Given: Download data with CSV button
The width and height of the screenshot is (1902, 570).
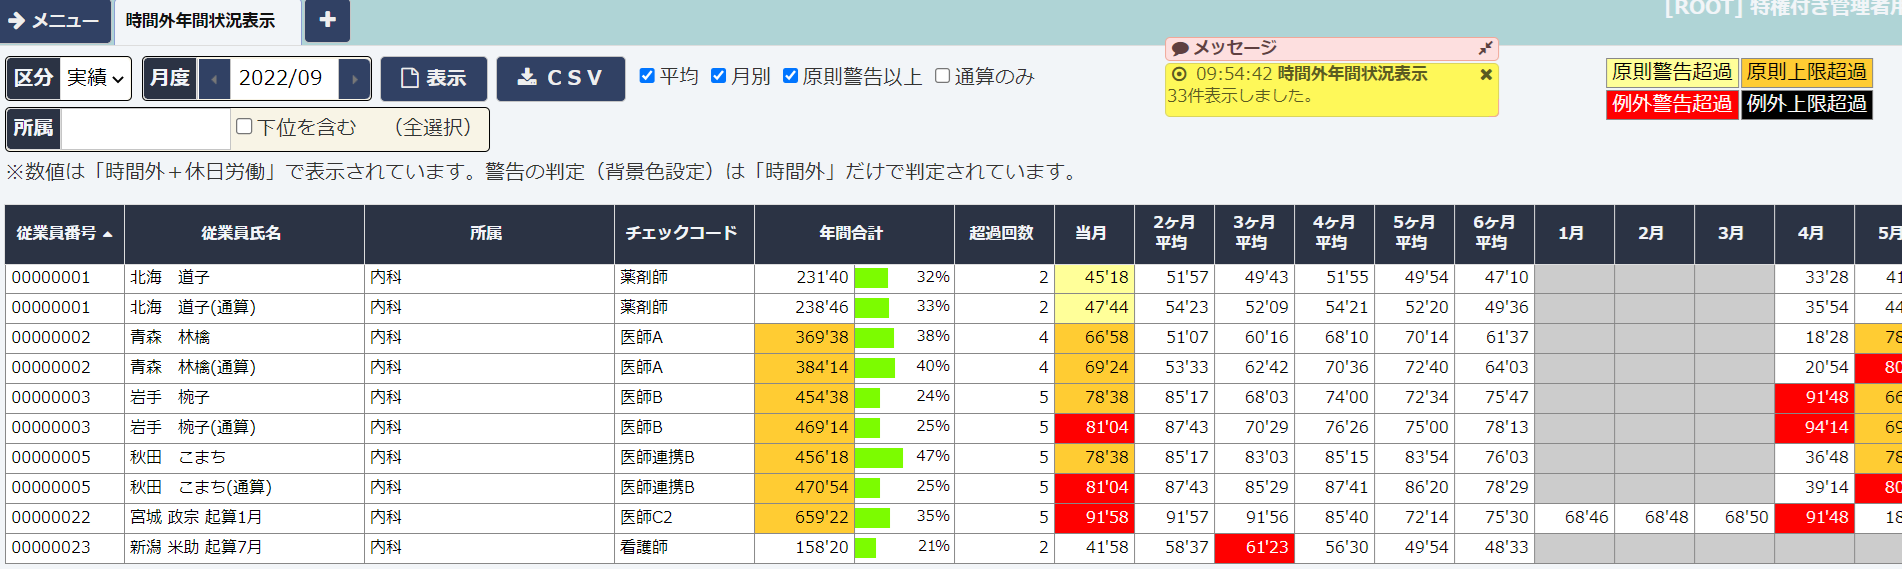Looking at the screenshot, I should (560, 78).
